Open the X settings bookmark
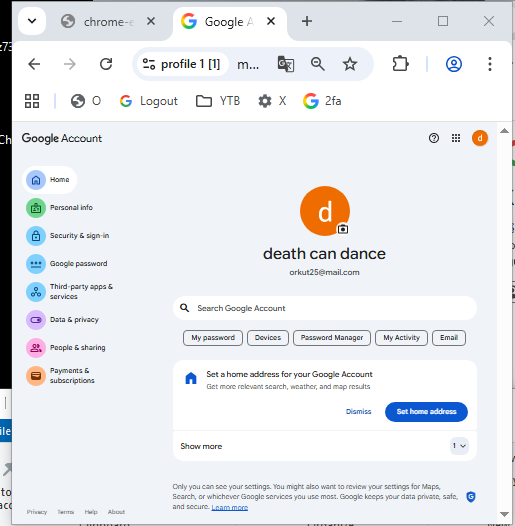The width and height of the screenshot is (515, 526). point(272,101)
